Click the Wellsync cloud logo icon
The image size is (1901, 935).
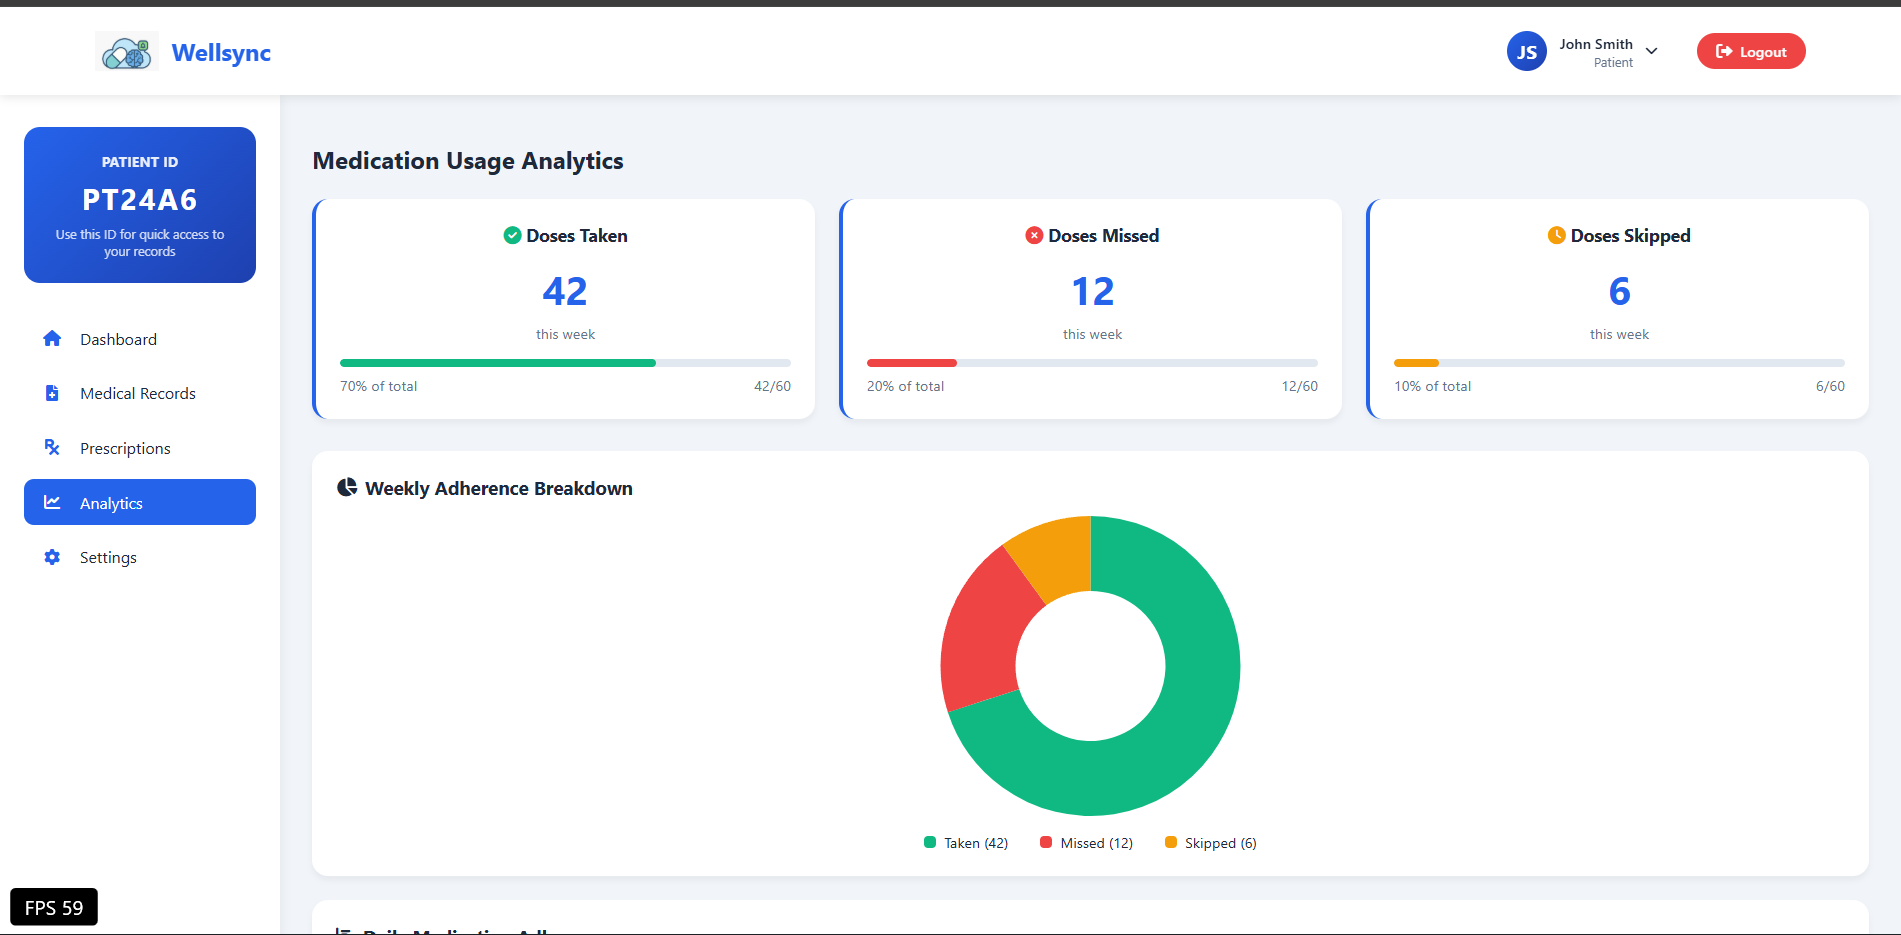[127, 52]
